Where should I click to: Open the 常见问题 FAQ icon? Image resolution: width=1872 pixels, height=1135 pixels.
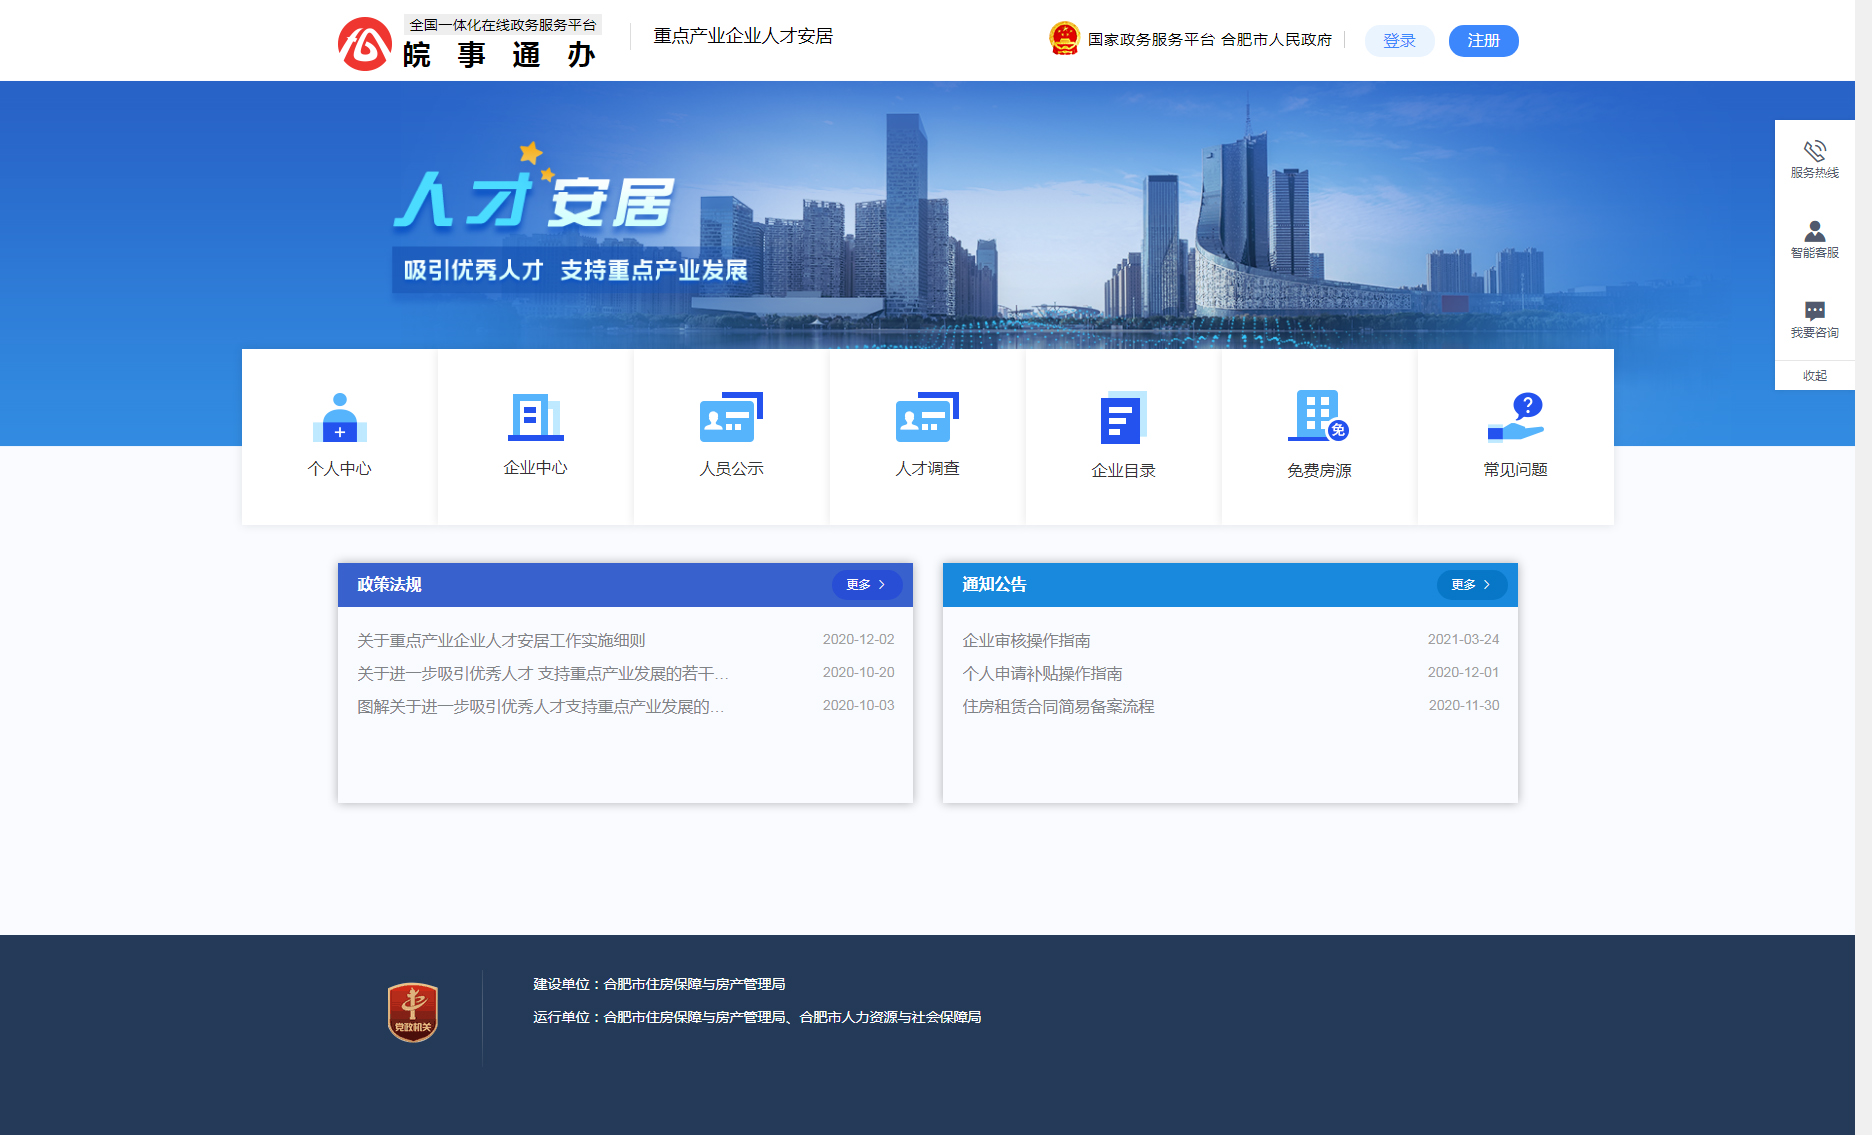[x=1514, y=434]
